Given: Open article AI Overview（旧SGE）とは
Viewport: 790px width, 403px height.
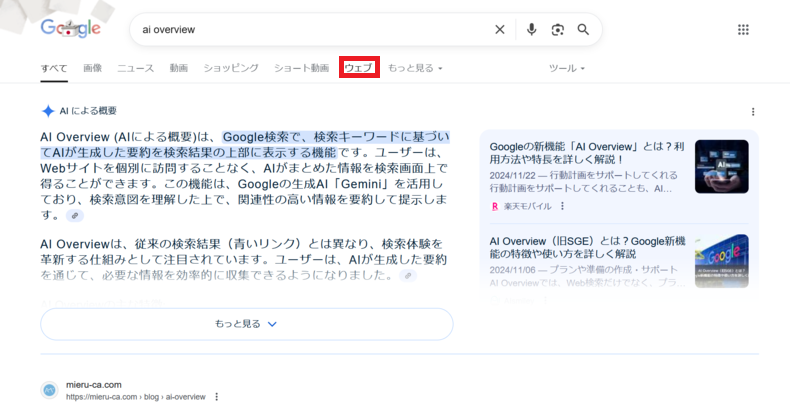Looking at the screenshot, I should [x=587, y=247].
